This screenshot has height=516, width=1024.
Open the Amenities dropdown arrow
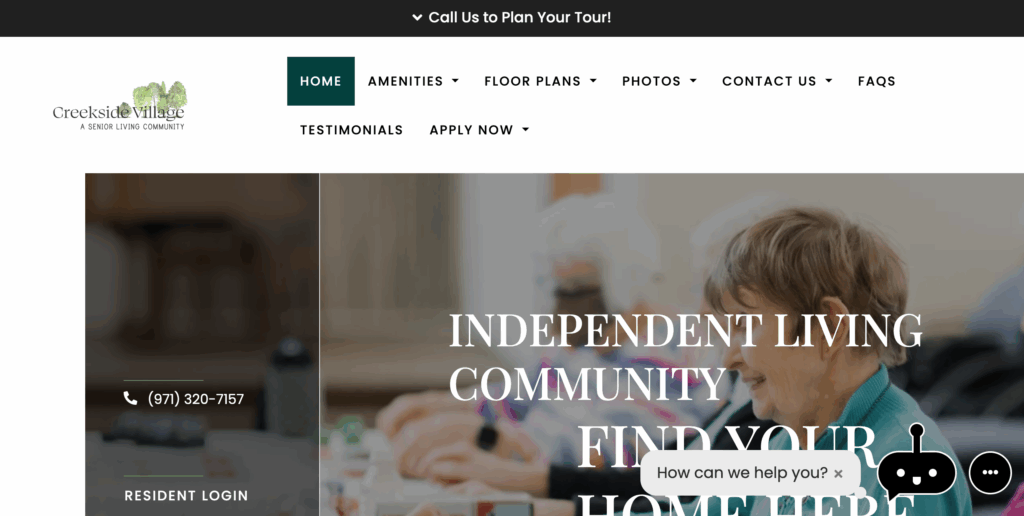(455, 81)
